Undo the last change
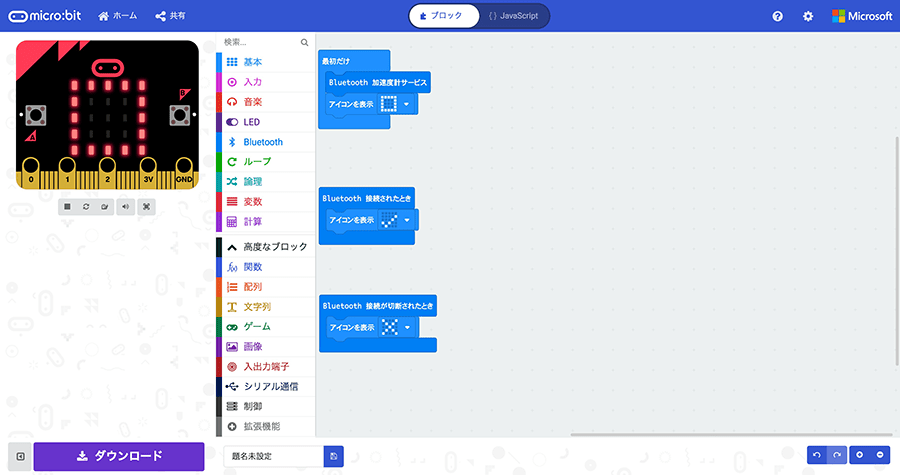Image resolution: width=900 pixels, height=475 pixels. click(x=817, y=455)
